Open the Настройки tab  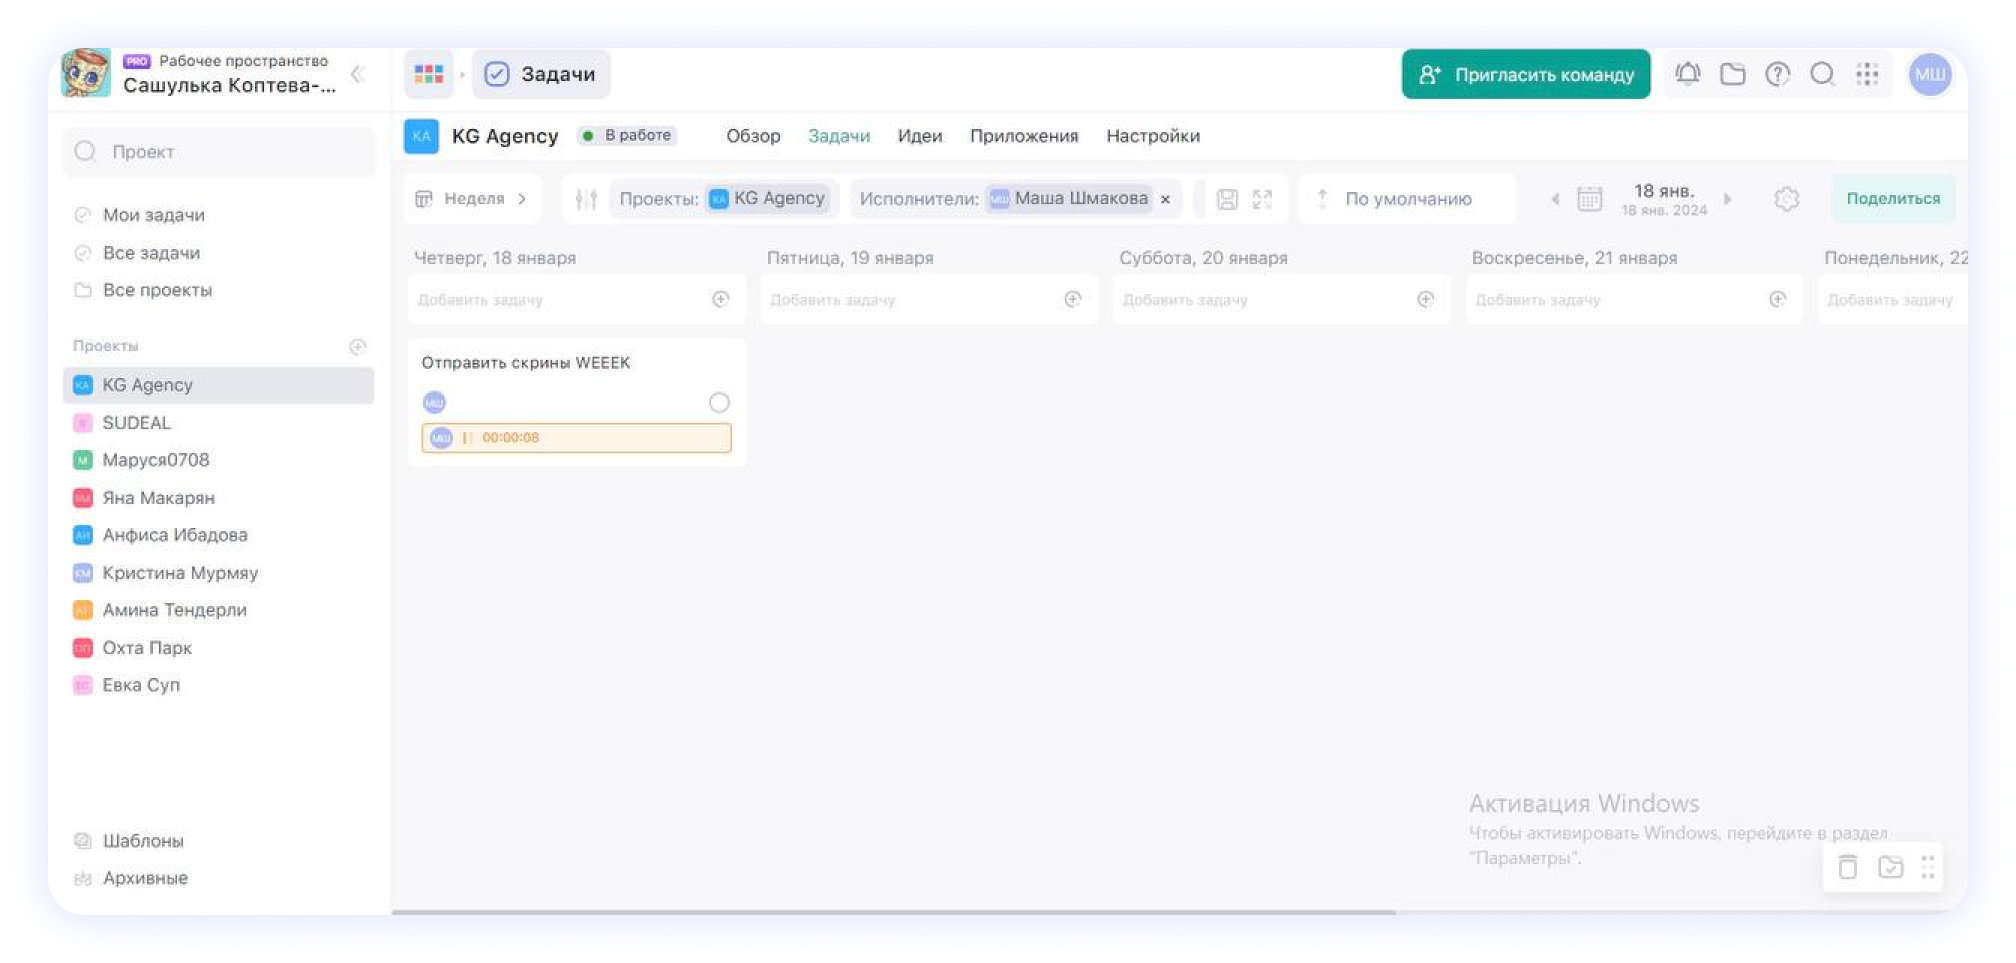click(1152, 136)
